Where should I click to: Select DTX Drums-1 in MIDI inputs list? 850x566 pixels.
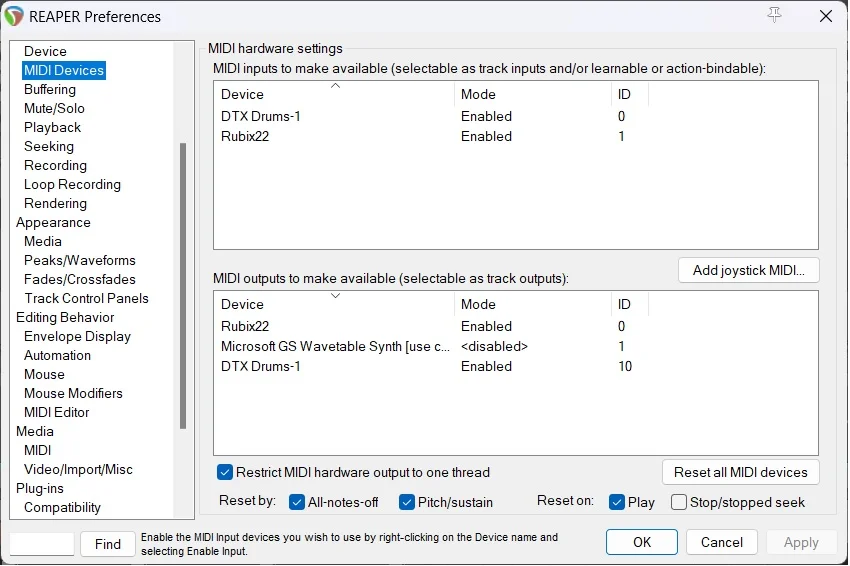pos(261,116)
